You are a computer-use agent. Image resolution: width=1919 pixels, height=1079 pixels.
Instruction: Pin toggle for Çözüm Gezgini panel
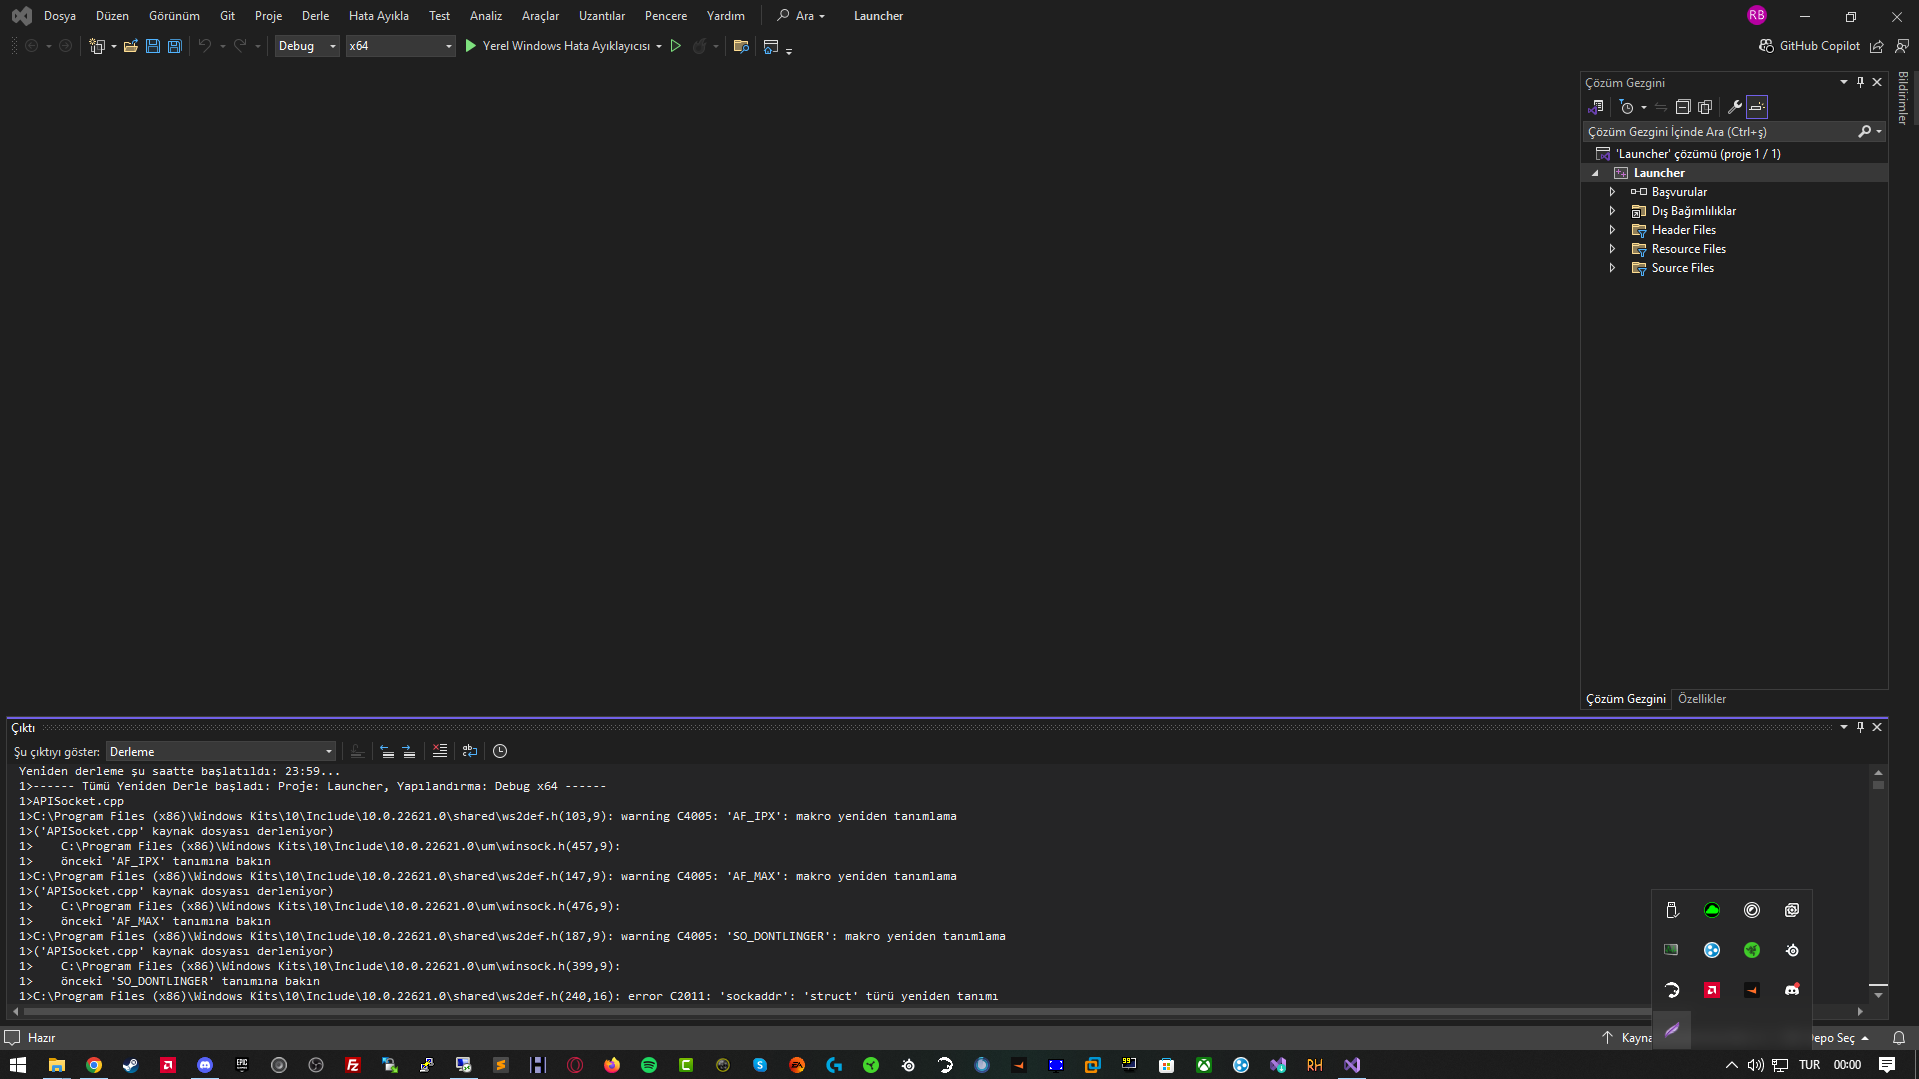[x=1860, y=82]
